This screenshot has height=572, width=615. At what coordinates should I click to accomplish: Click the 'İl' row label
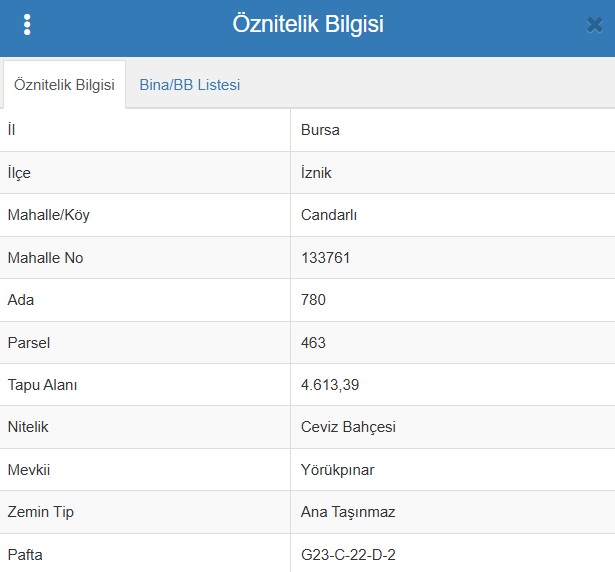point(11,129)
